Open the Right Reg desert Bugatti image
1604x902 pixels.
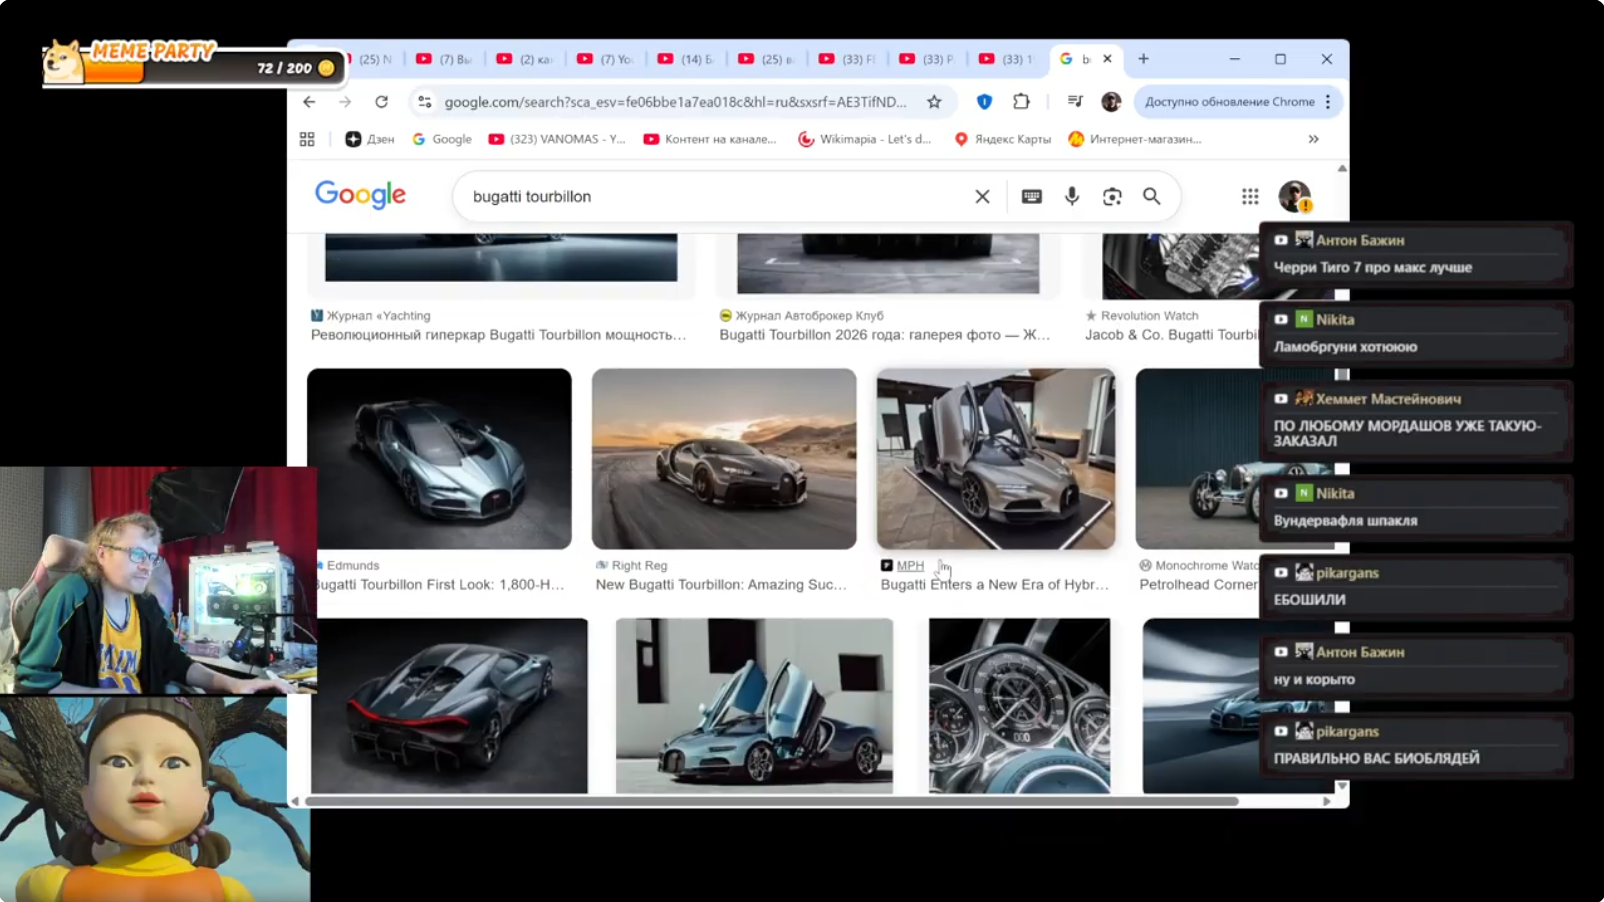724,459
